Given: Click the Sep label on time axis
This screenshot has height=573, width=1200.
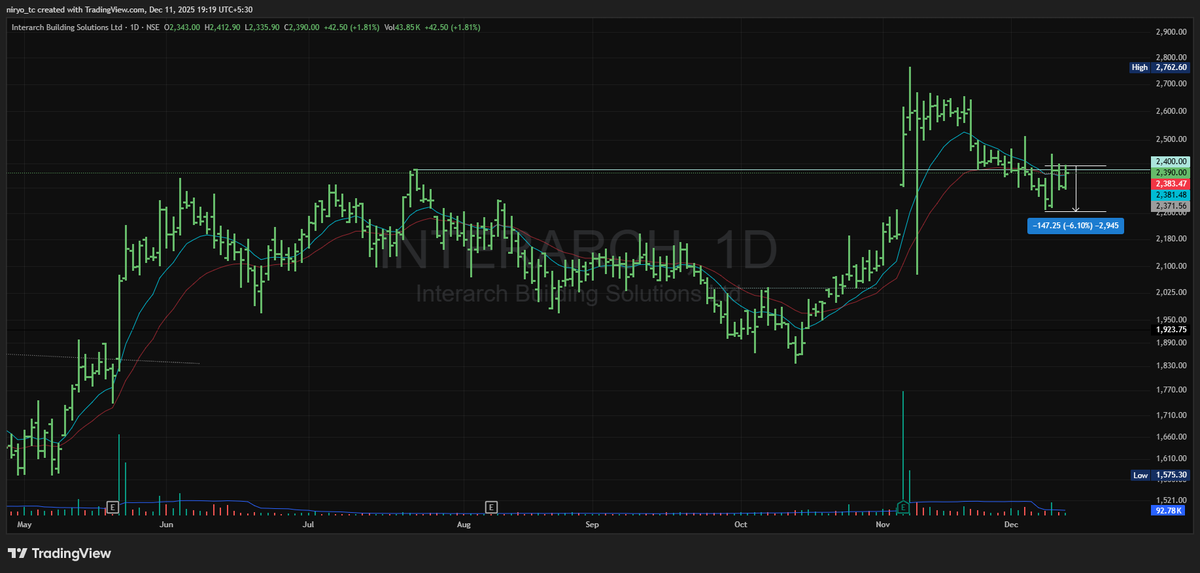Looking at the screenshot, I should [591, 523].
